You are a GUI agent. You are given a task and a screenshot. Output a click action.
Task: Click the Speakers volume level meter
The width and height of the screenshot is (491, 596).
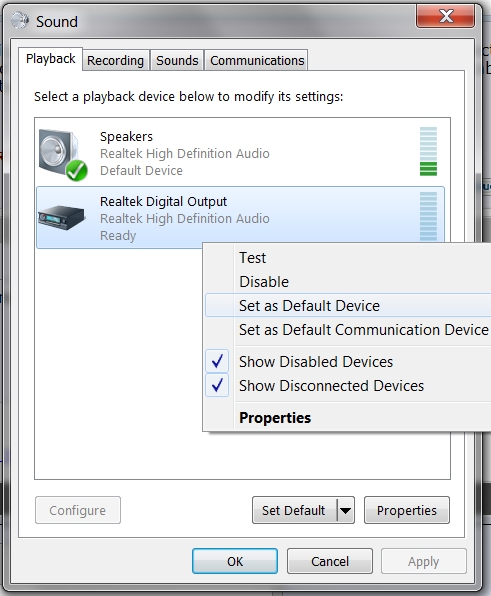pyautogui.click(x=428, y=151)
